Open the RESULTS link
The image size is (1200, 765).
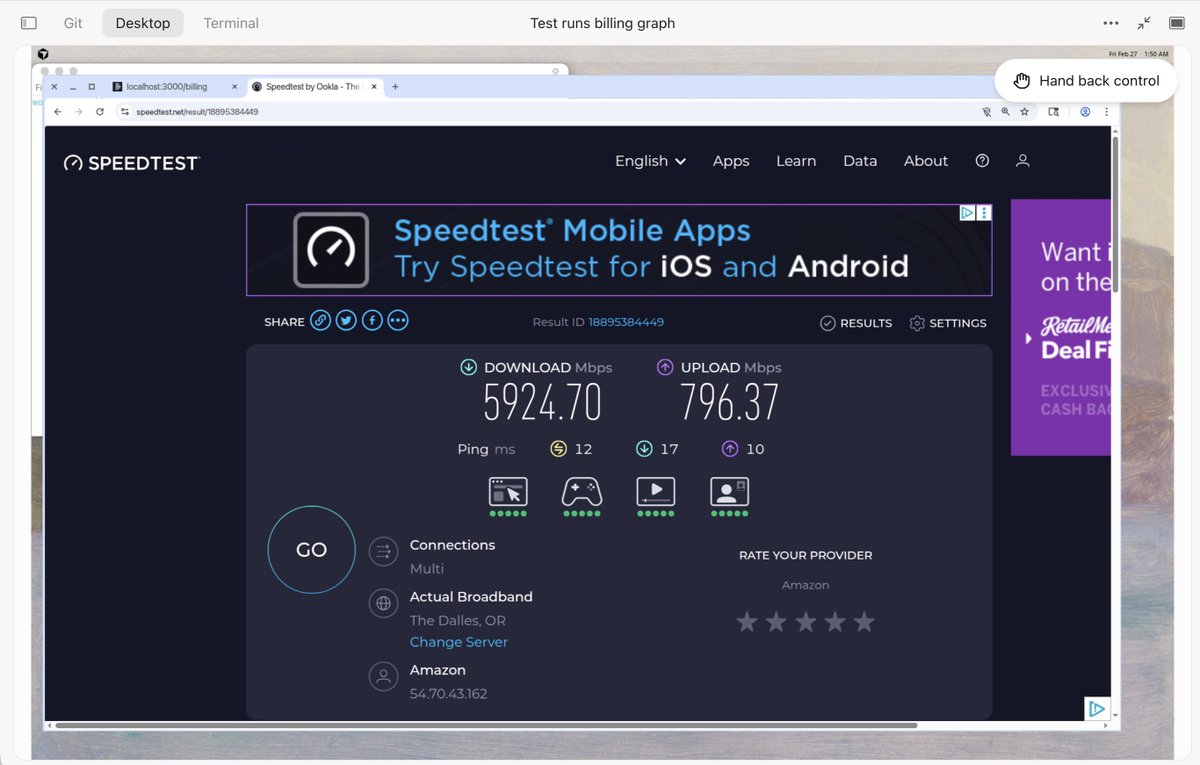(856, 323)
